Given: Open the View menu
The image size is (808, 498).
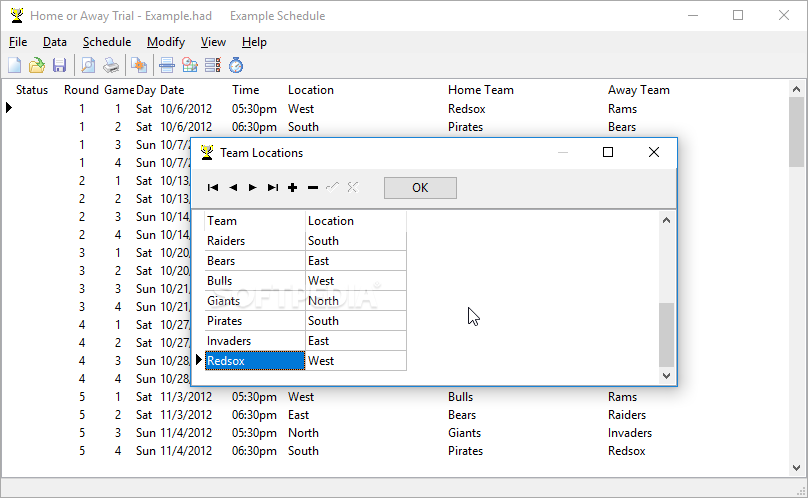Looking at the screenshot, I should [x=213, y=42].
